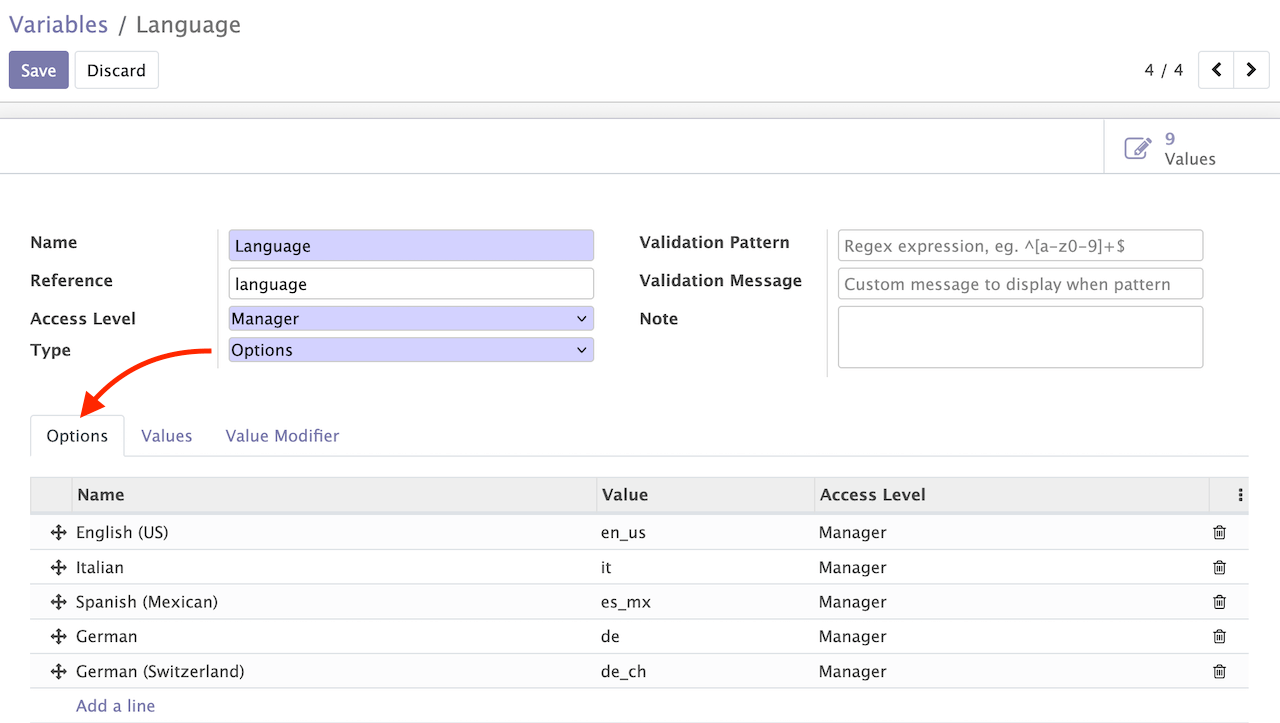Click the Save button
The width and height of the screenshot is (1280, 723).
tap(38, 70)
